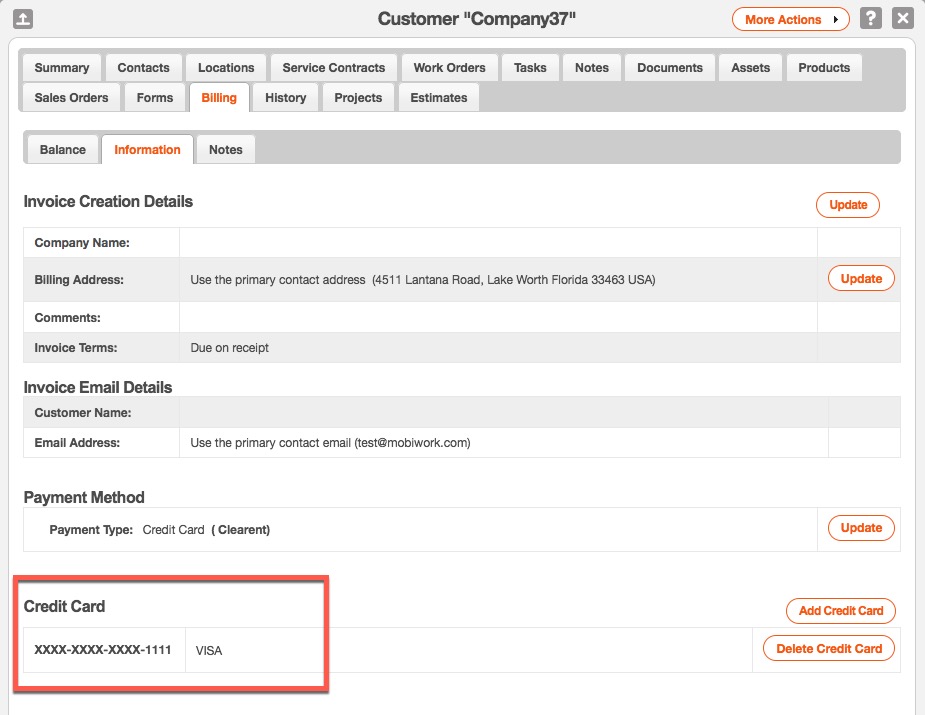
Task: Close the Customer Company37 dialog
Action: (903, 19)
